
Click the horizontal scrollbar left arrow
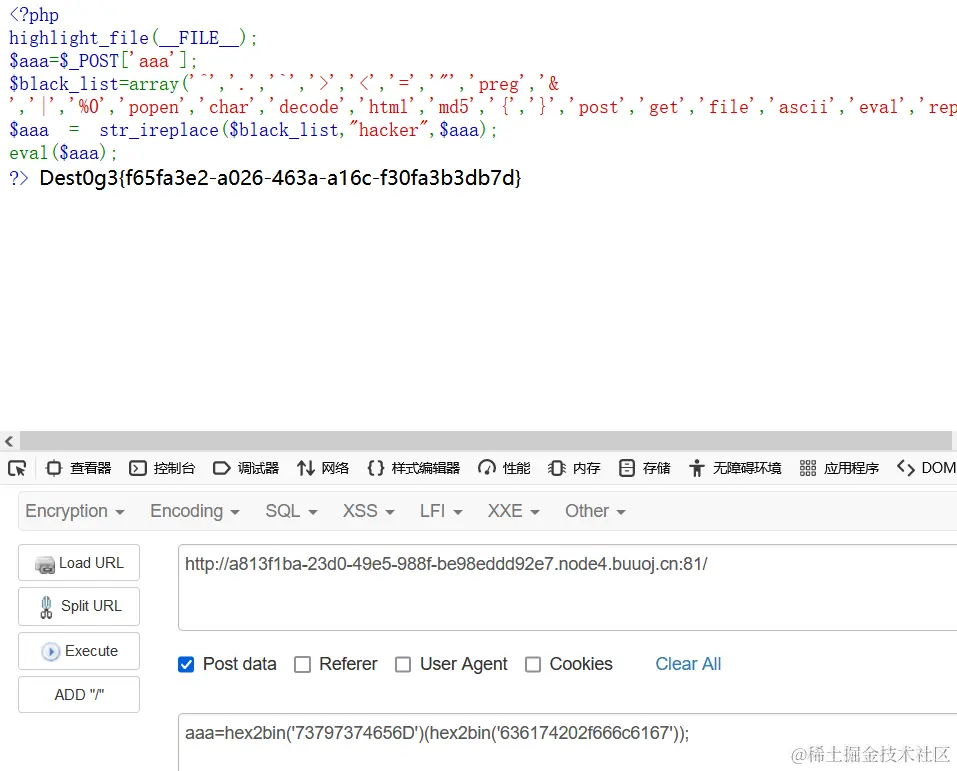pyautogui.click(x=9, y=441)
